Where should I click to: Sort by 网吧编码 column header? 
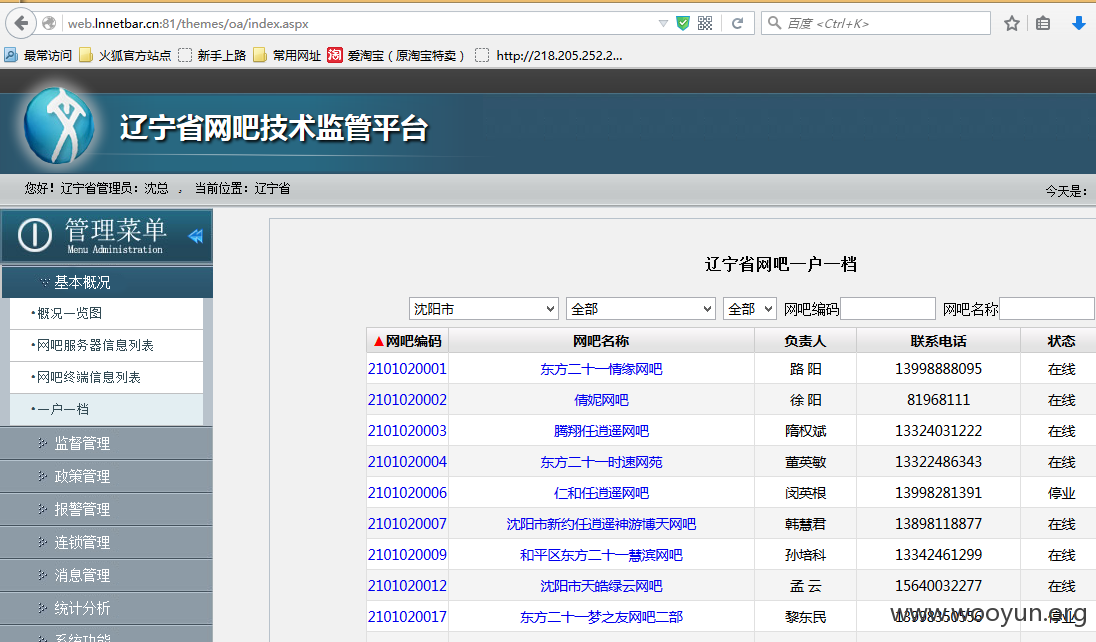pyautogui.click(x=408, y=341)
